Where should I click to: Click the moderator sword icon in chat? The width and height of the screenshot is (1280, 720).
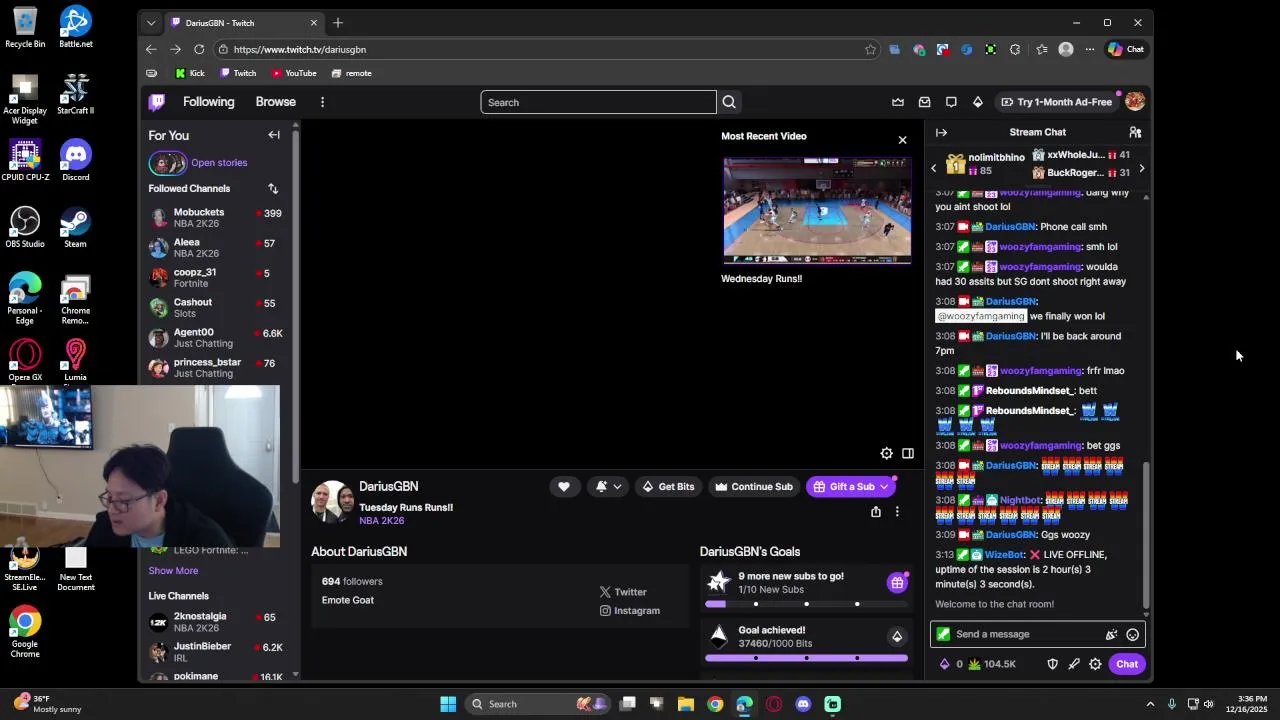(1074, 664)
